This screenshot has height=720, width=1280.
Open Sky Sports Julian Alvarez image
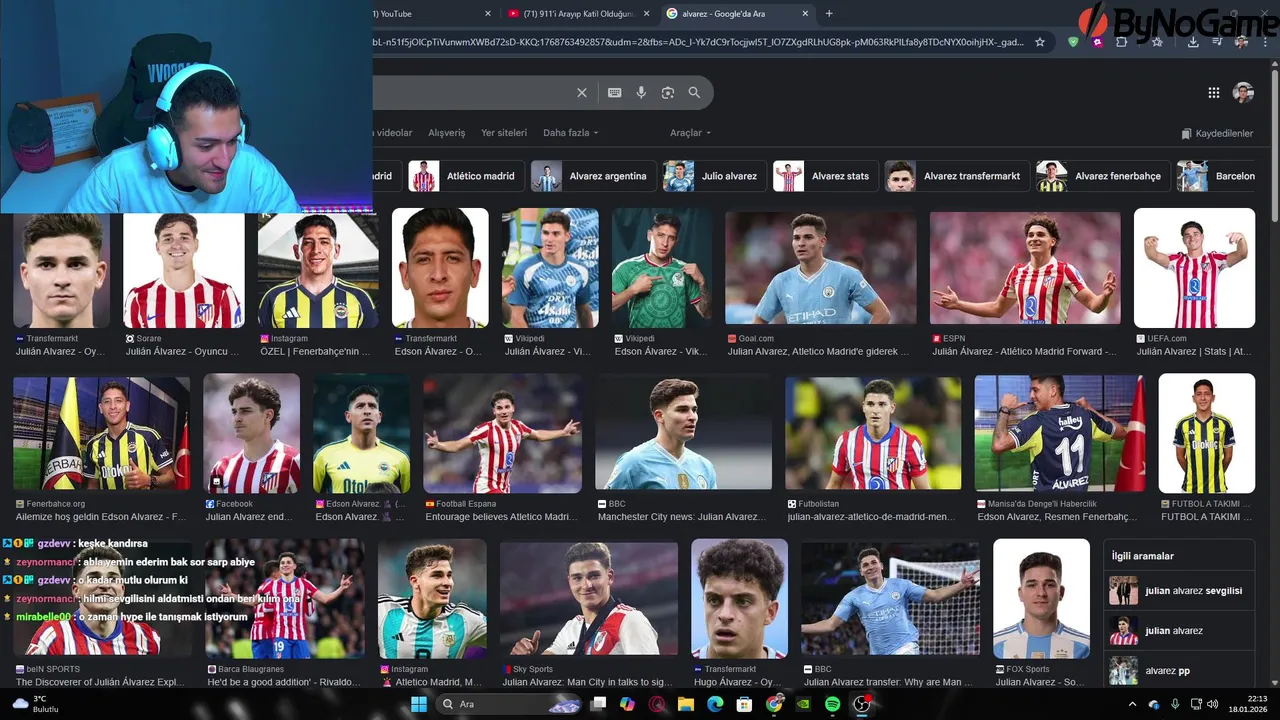click(x=590, y=598)
